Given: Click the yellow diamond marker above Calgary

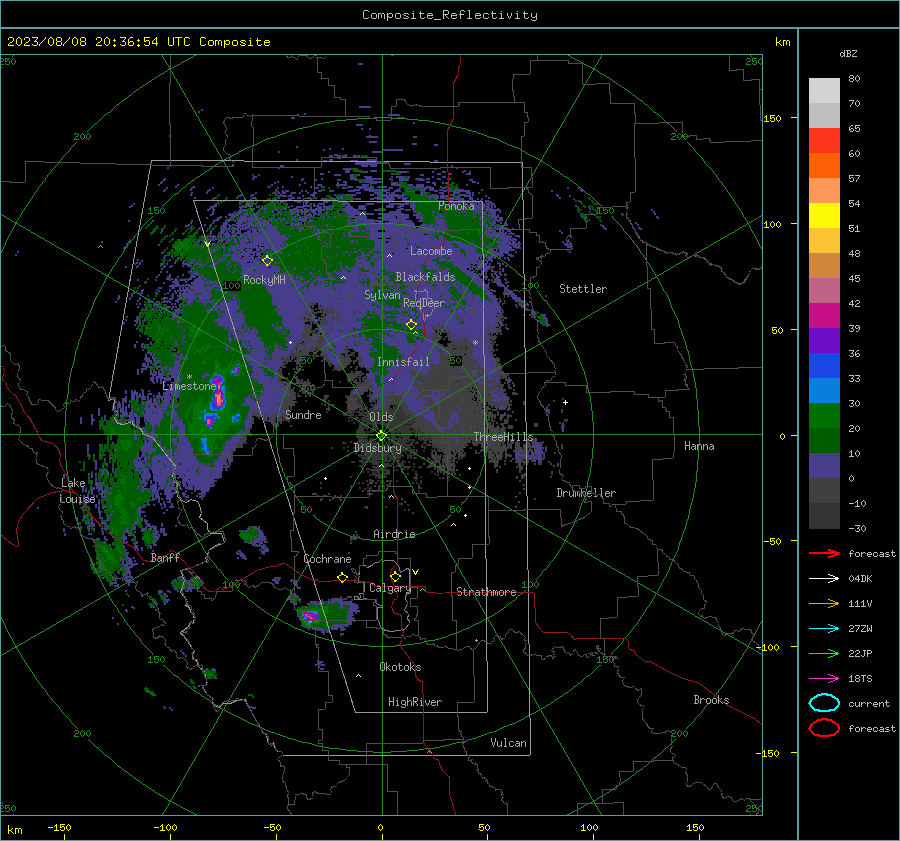Looking at the screenshot, I should pos(395,576).
